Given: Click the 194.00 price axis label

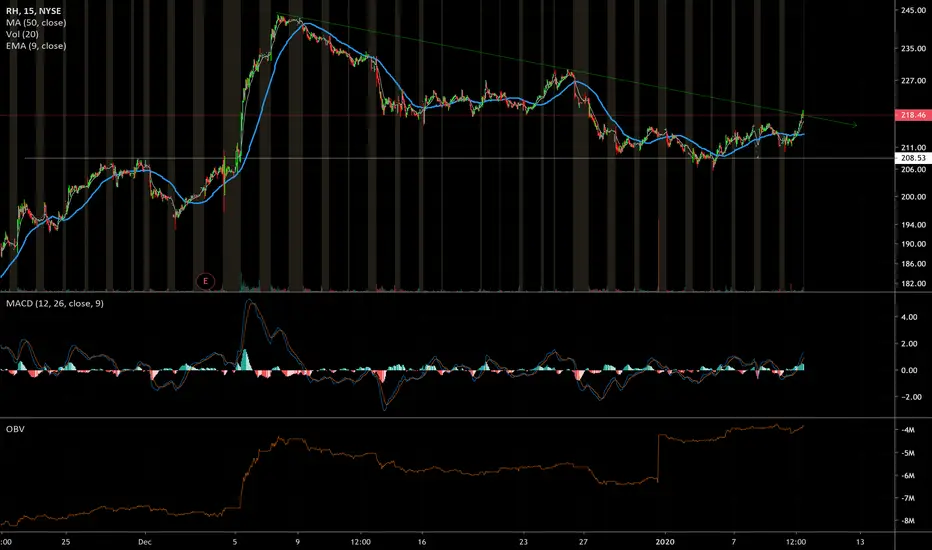Looking at the screenshot, I should tap(913, 225).
